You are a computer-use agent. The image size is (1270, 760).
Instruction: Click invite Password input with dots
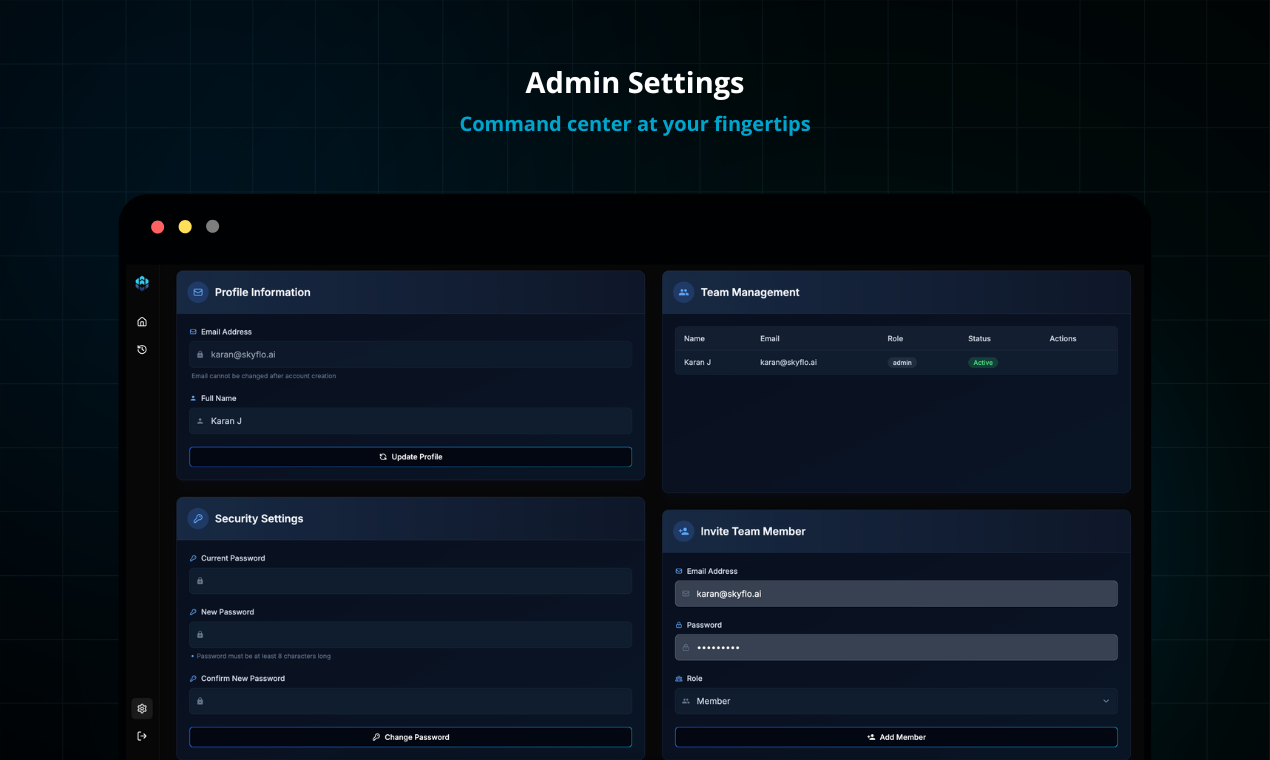pyautogui.click(x=896, y=647)
